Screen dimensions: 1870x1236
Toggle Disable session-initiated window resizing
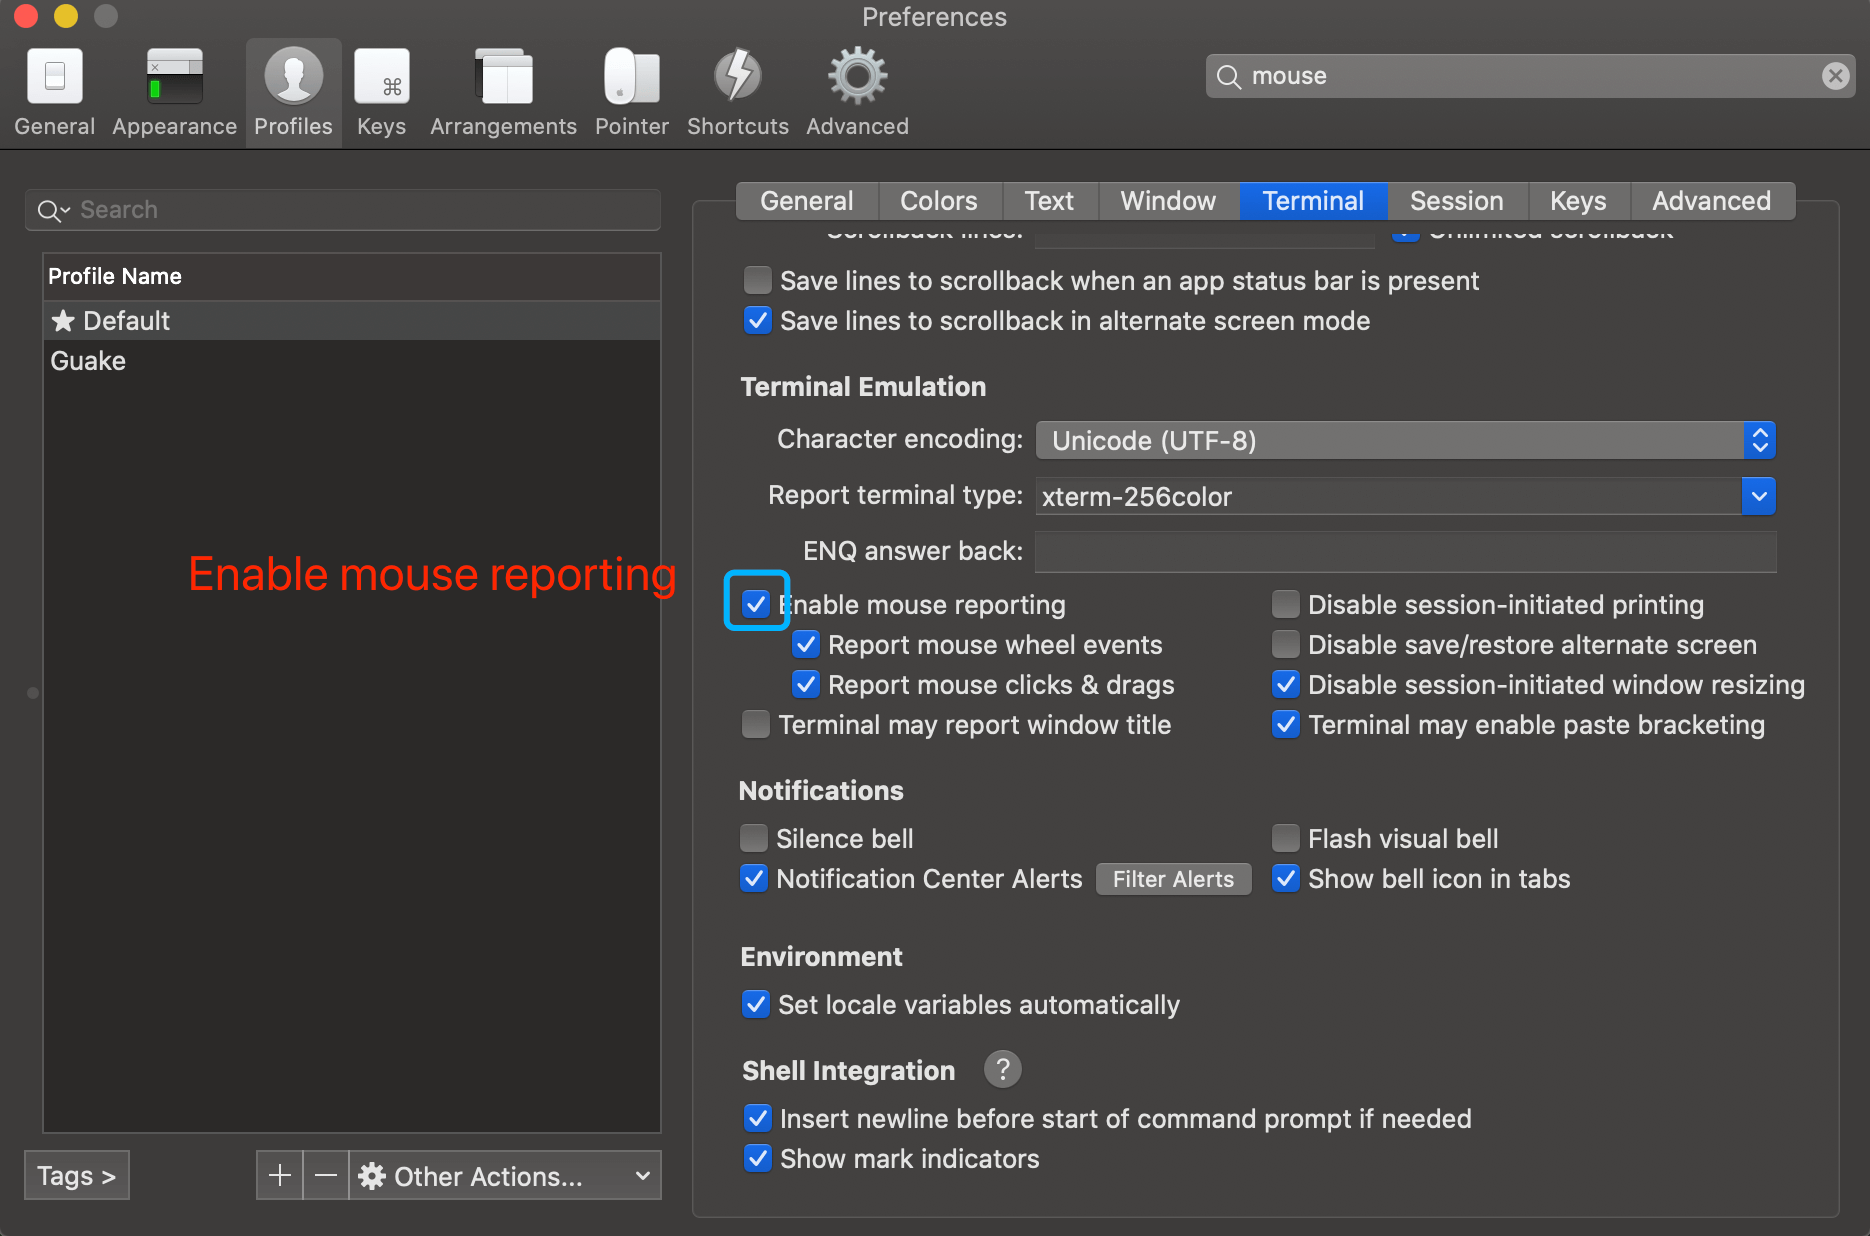(x=1286, y=684)
